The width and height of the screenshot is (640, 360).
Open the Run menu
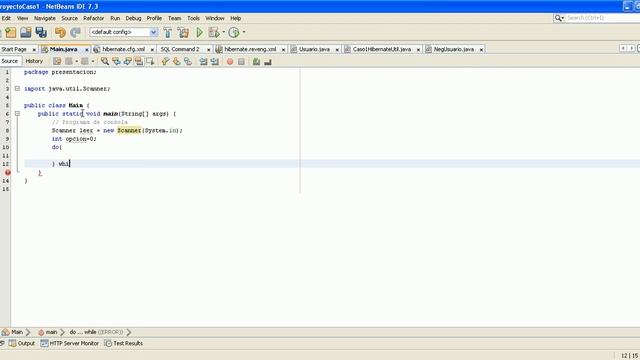[x=115, y=18]
